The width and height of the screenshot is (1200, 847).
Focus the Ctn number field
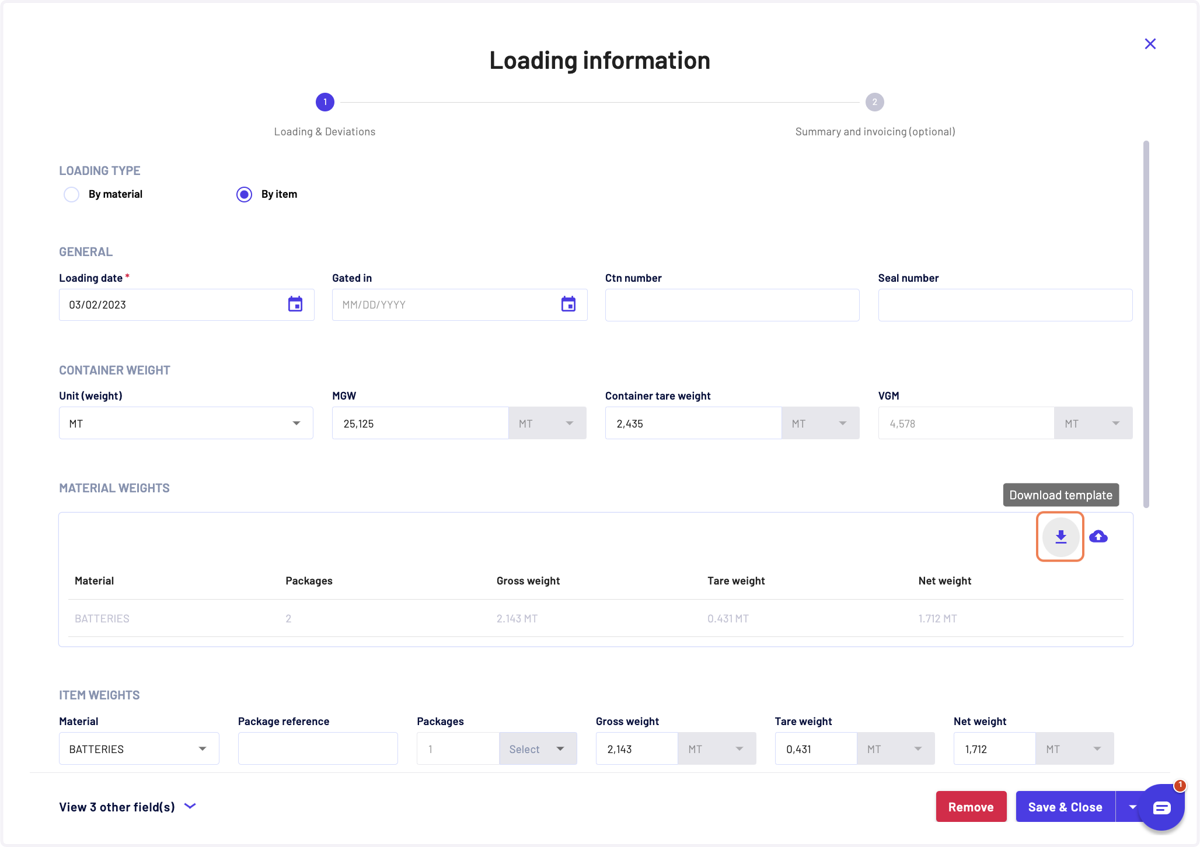point(732,305)
